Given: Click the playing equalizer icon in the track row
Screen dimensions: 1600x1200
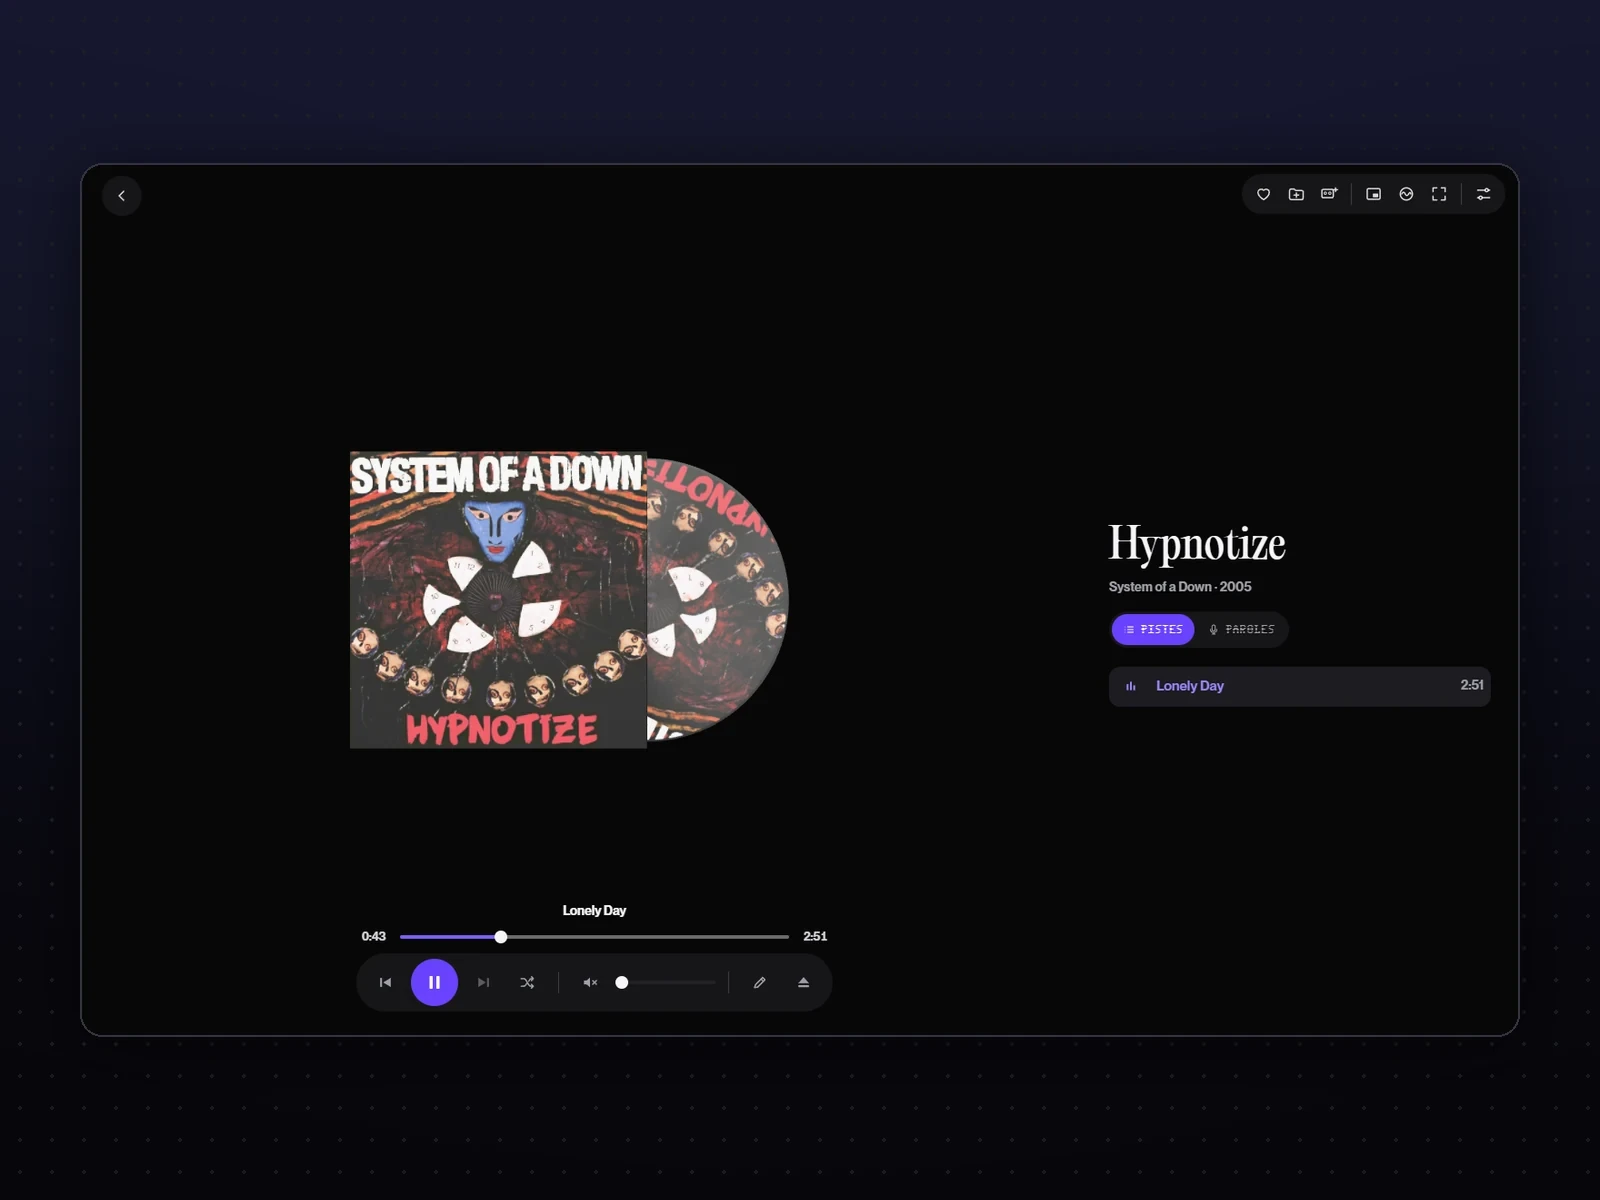Looking at the screenshot, I should [1131, 687].
